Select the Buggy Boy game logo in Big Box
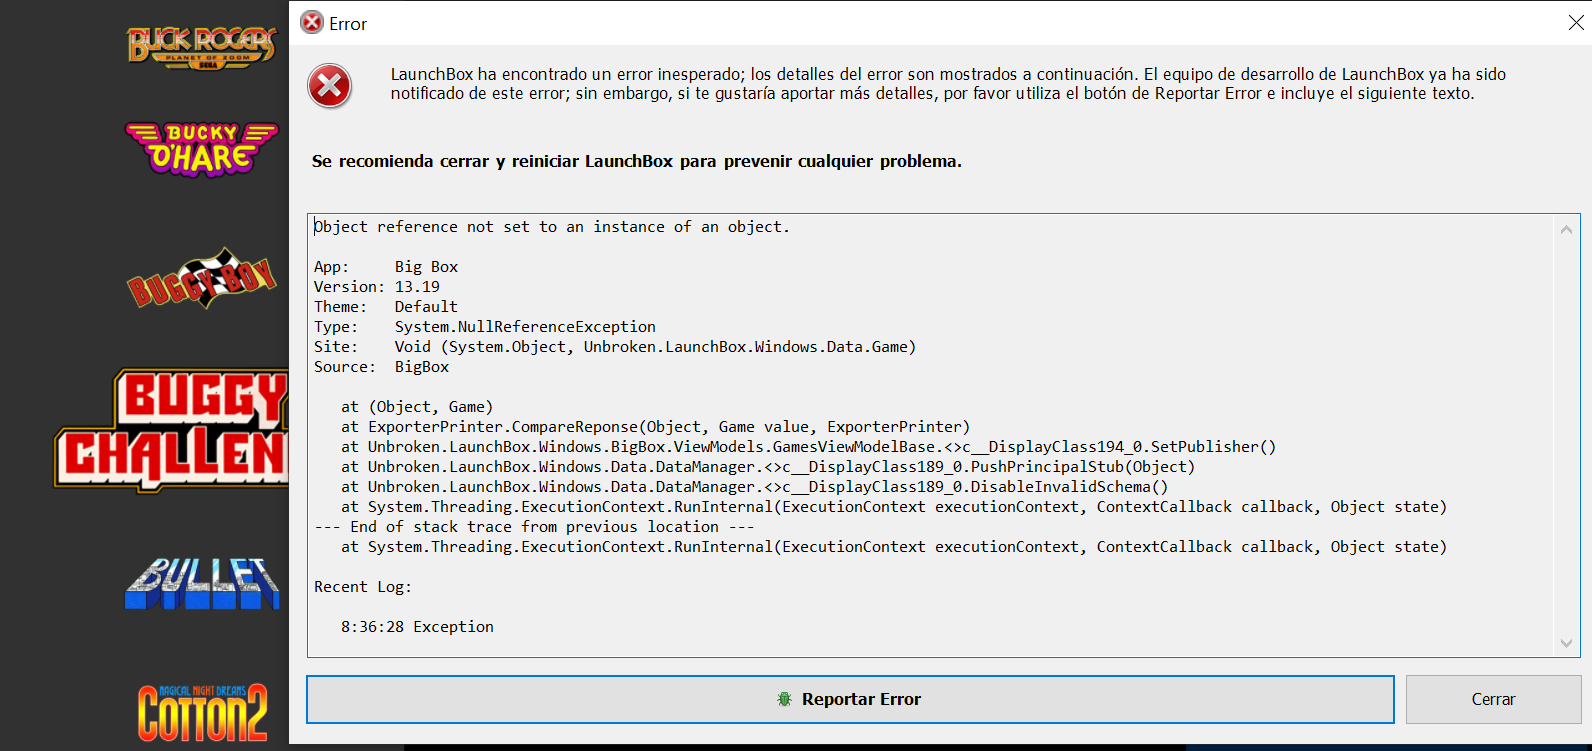This screenshot has height=751, width=1592. (x=201, y=278)
